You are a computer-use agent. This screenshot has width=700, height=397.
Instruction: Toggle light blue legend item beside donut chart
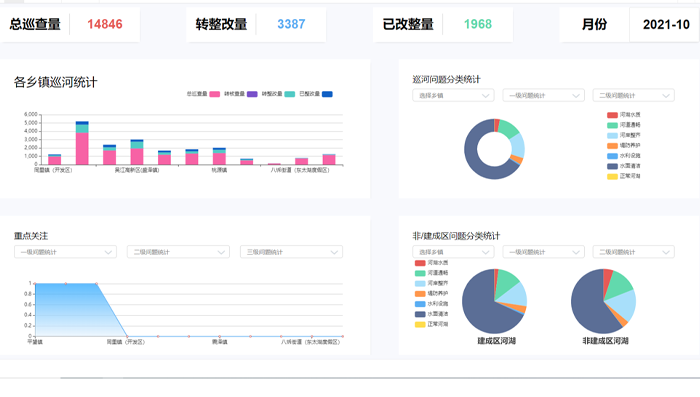(624, 135)
